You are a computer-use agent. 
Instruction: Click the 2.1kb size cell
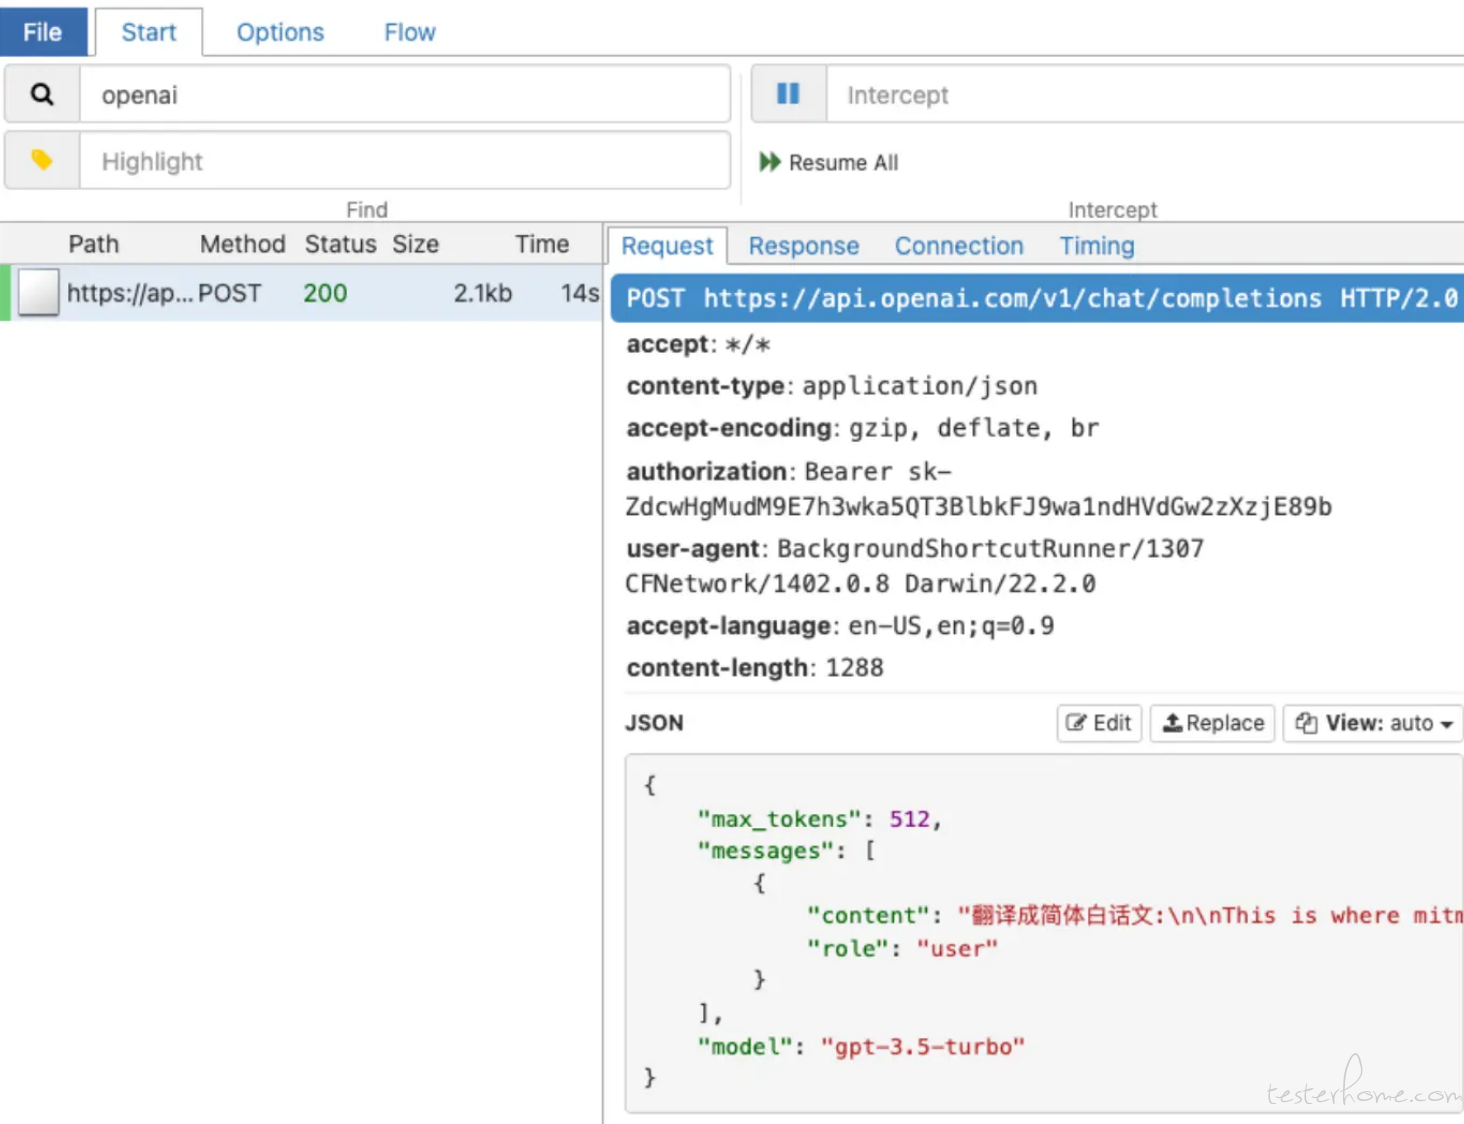[483, 293]
